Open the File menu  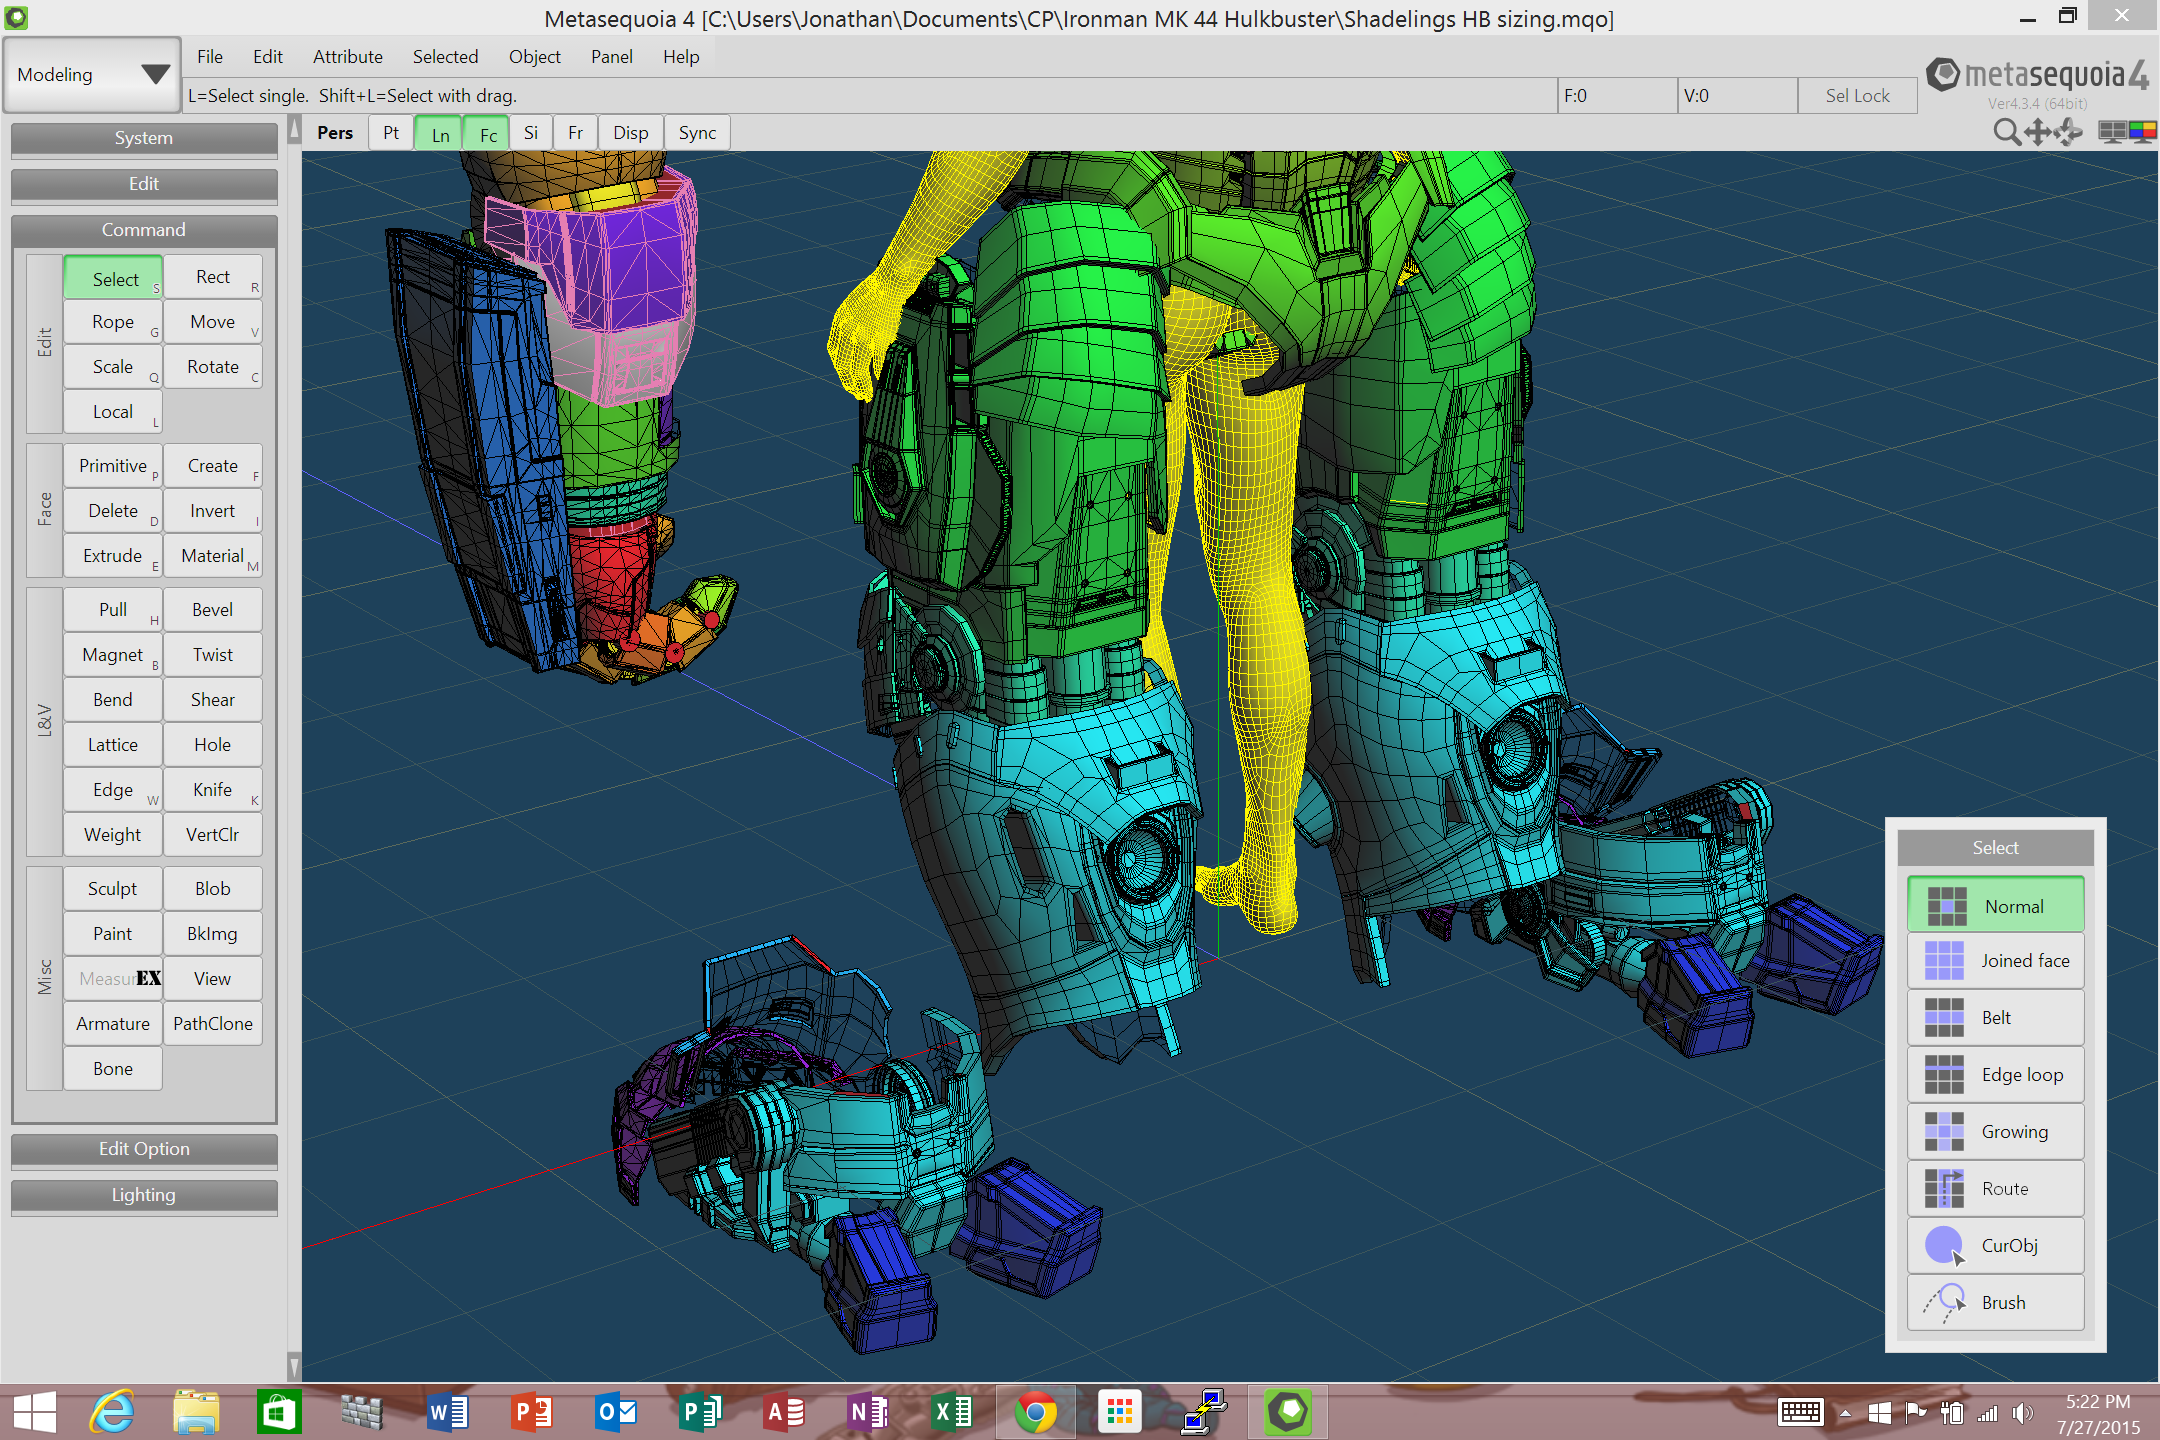click(x=210, y=57)
